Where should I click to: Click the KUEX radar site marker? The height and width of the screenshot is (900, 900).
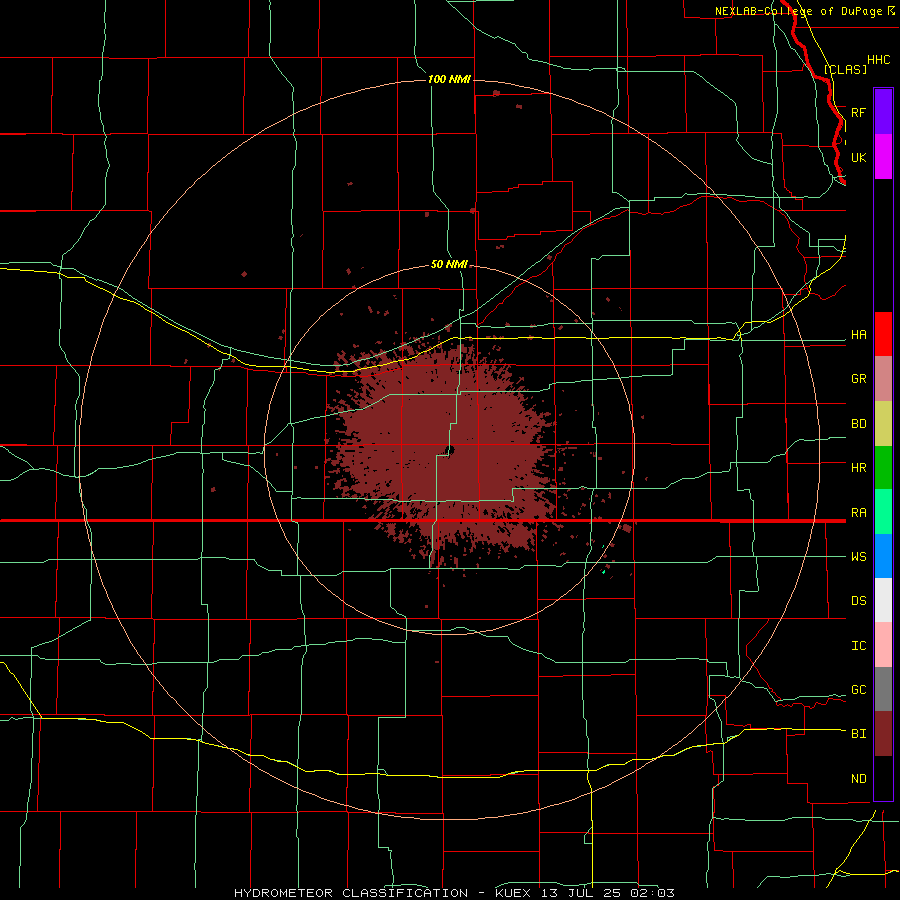[x=450, y=451]
